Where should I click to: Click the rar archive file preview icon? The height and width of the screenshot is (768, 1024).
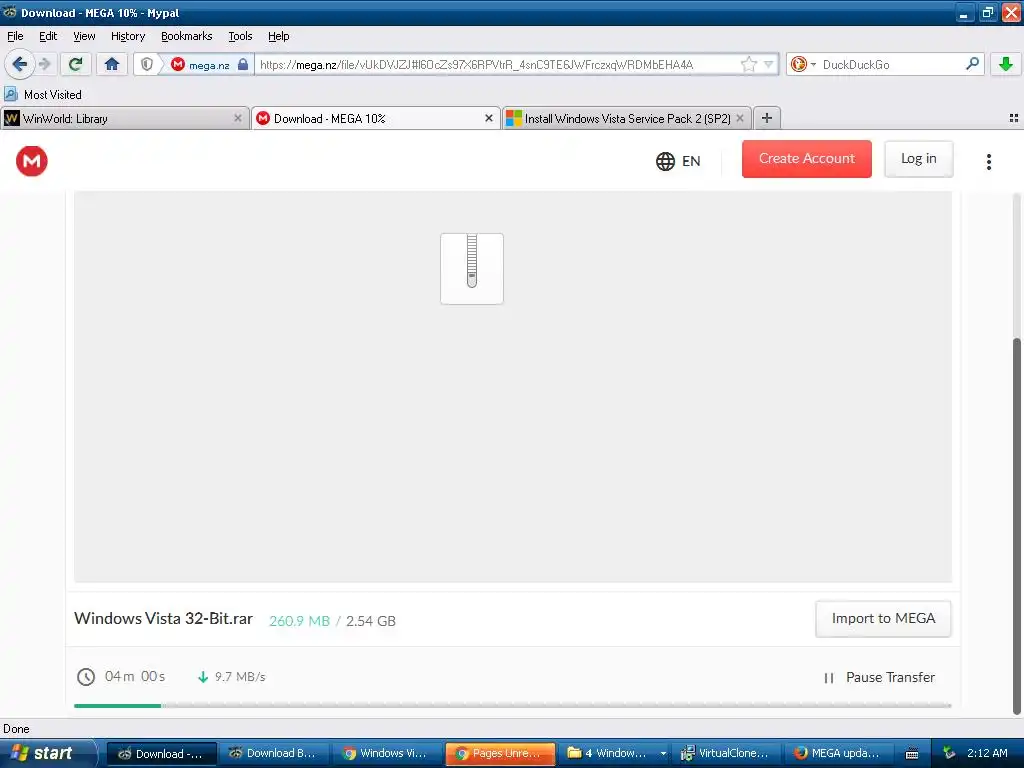[x=472, y=268]
